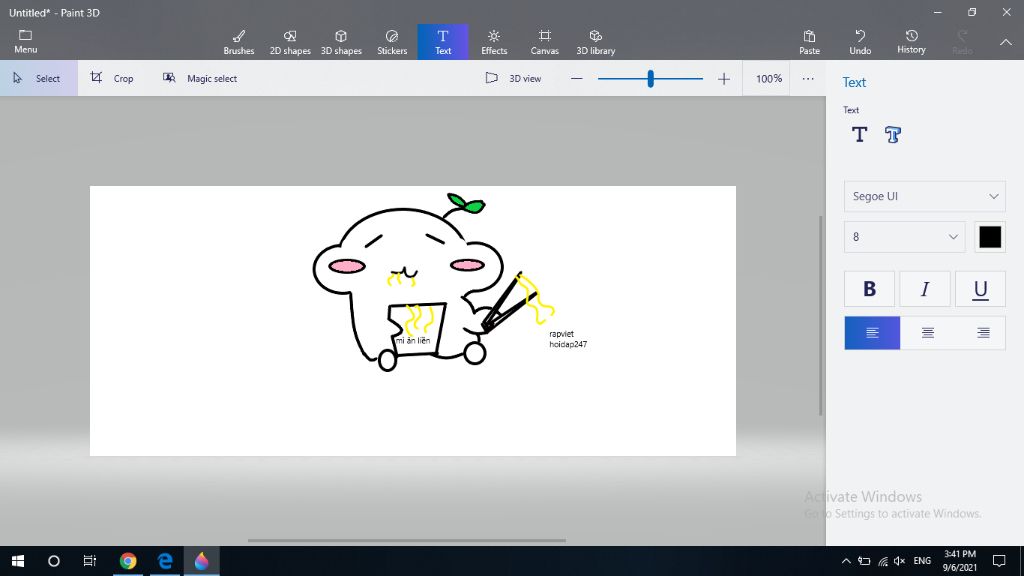1024x576 pixels.
Task: Click the zoom slider handle
Action: [650, 78]
